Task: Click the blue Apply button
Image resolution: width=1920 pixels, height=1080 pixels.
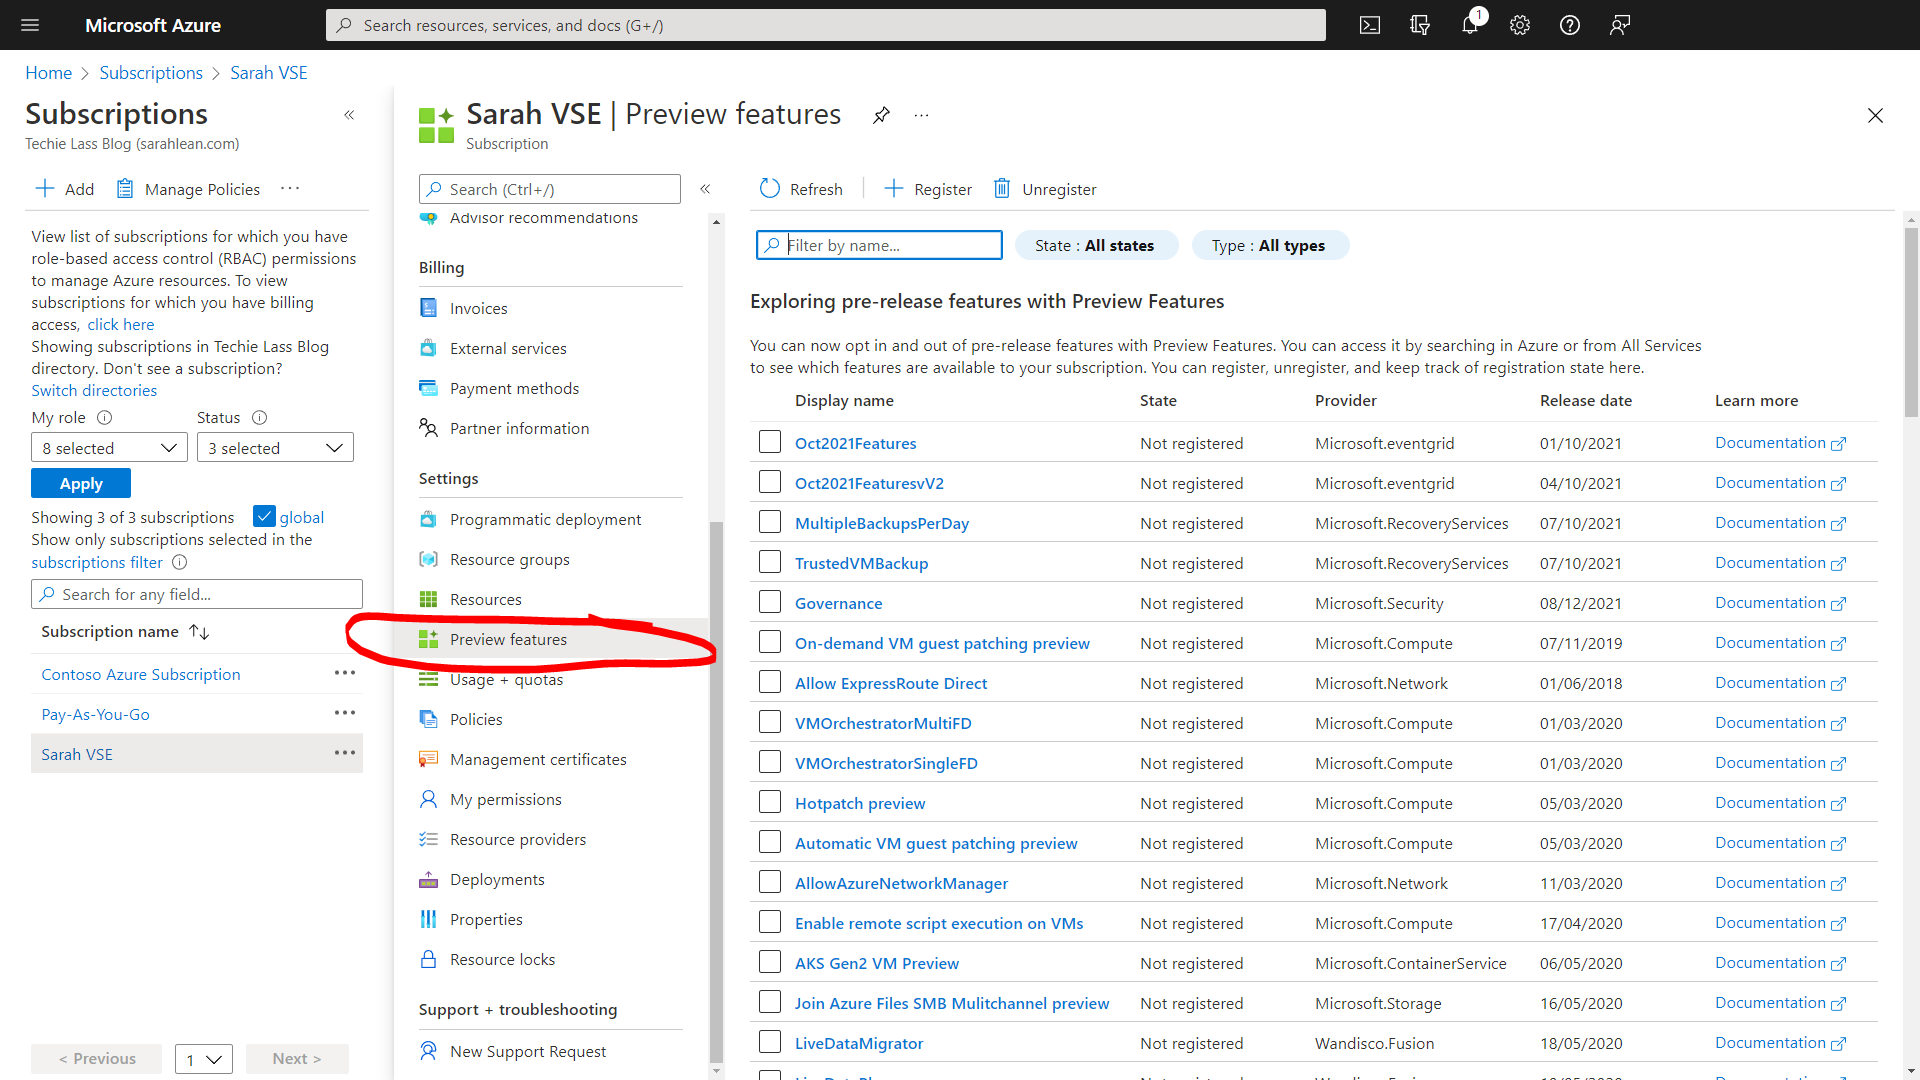Action: click(x=81, y=483)
